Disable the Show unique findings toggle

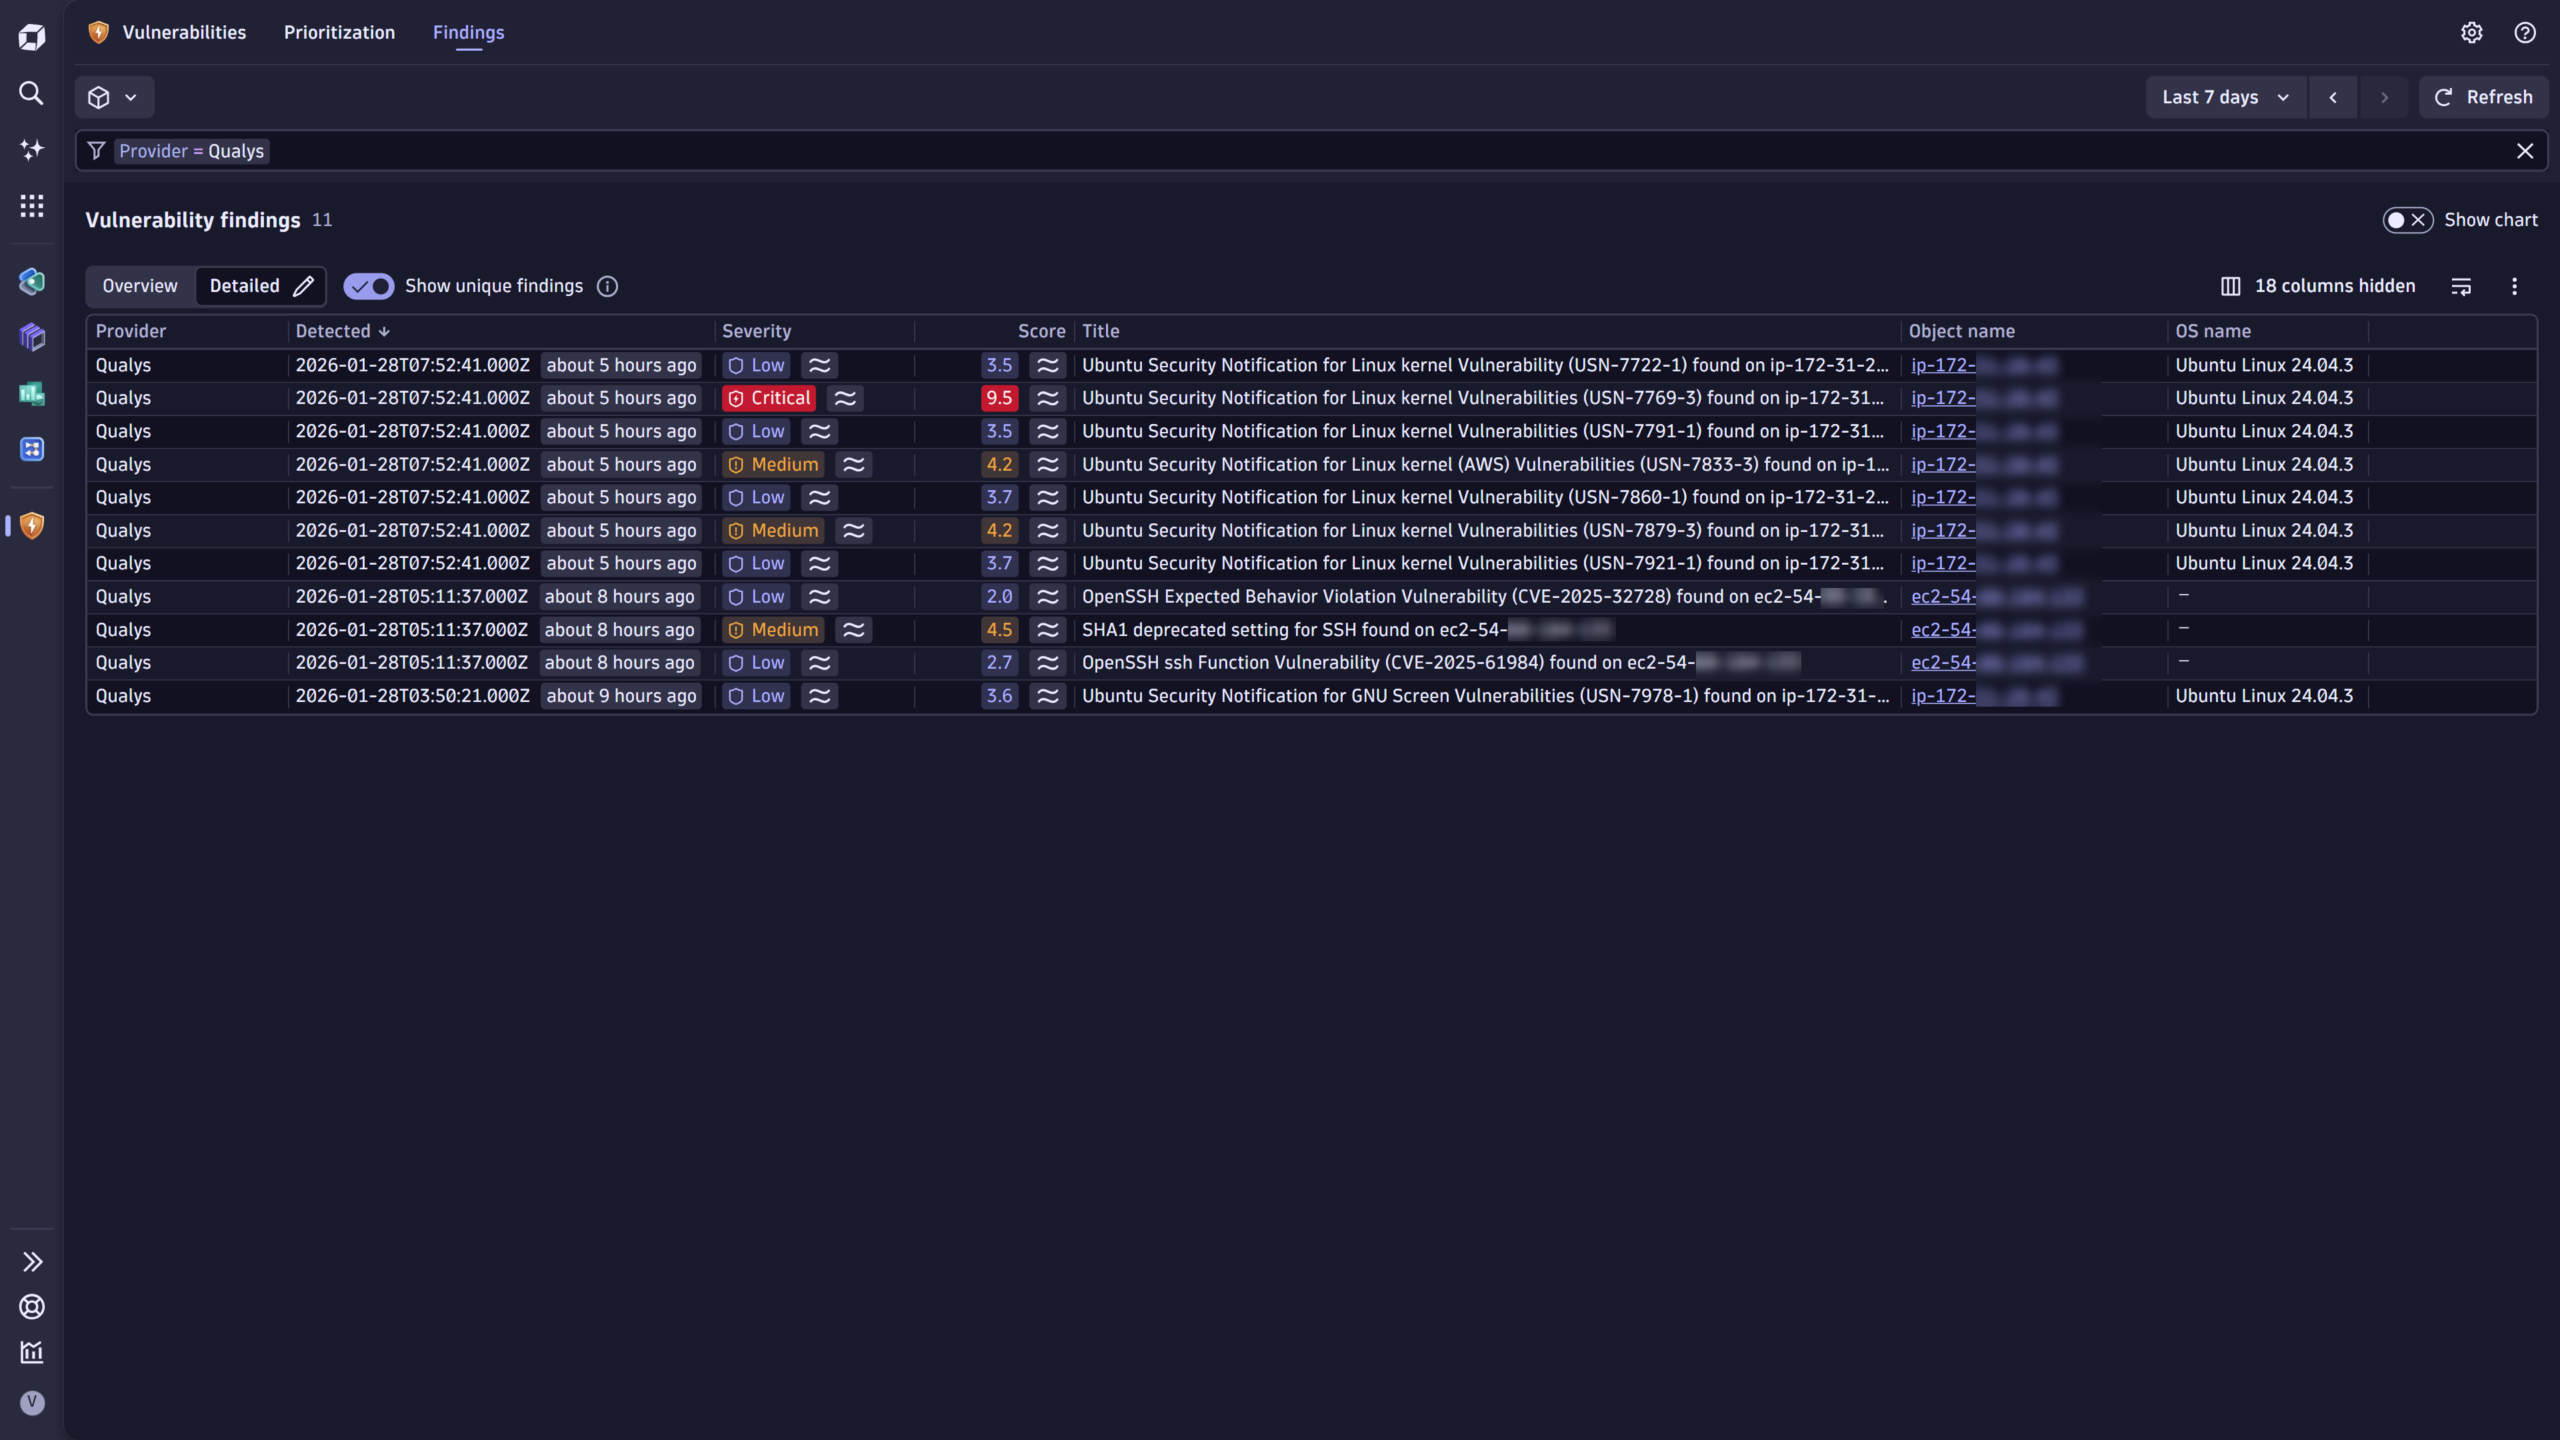pos(368,286)
